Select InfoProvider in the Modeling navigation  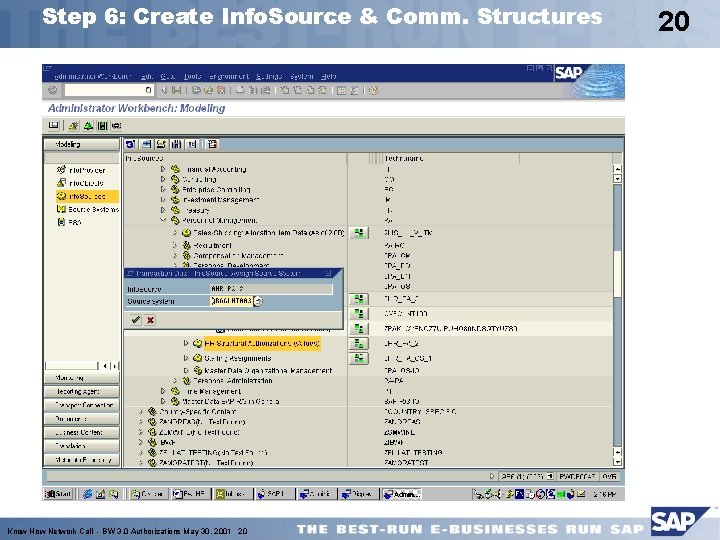(82, 170)
